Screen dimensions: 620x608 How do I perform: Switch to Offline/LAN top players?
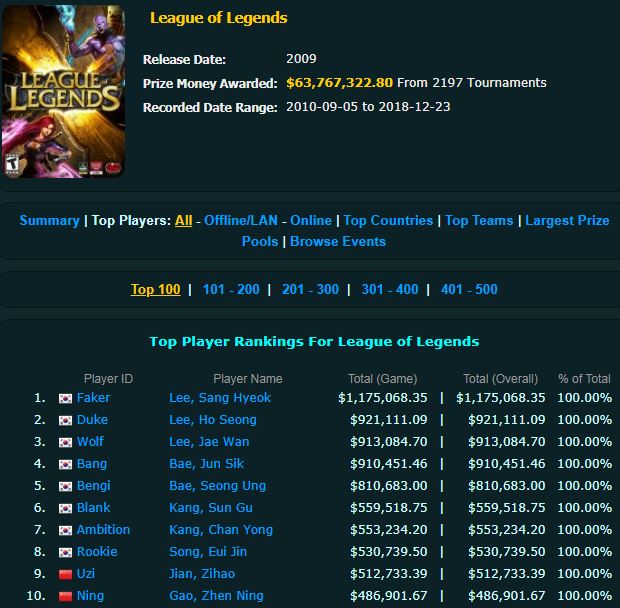click(241, 221)
